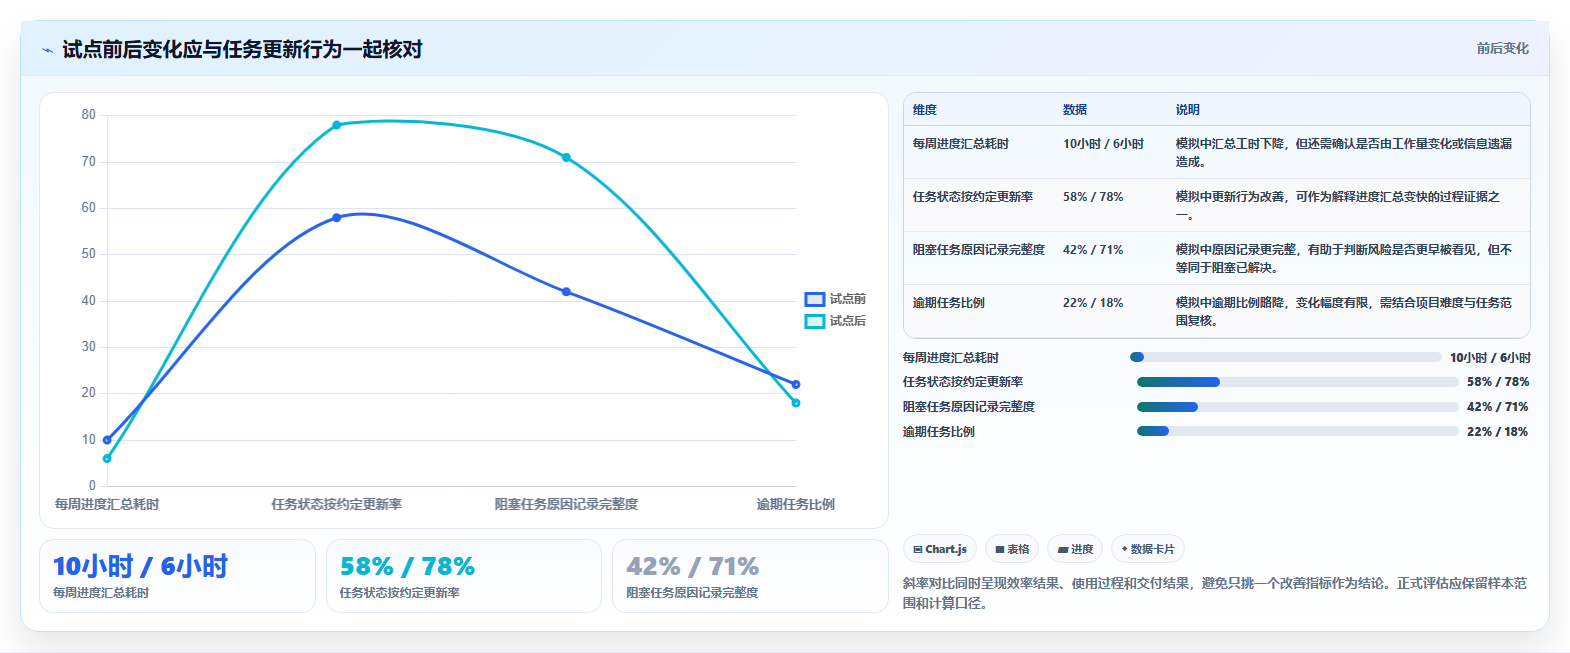Viewport: 1570px width, 653px height.
Task: Click the progress row value 58% / 78%
Action: coord(1497,382)
